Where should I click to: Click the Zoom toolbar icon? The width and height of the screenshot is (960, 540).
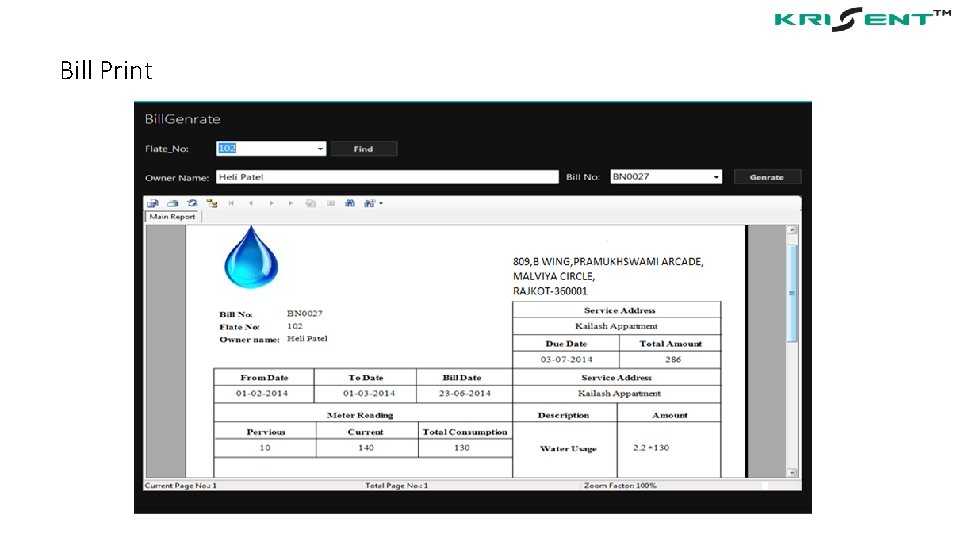(x=369, y=203)
